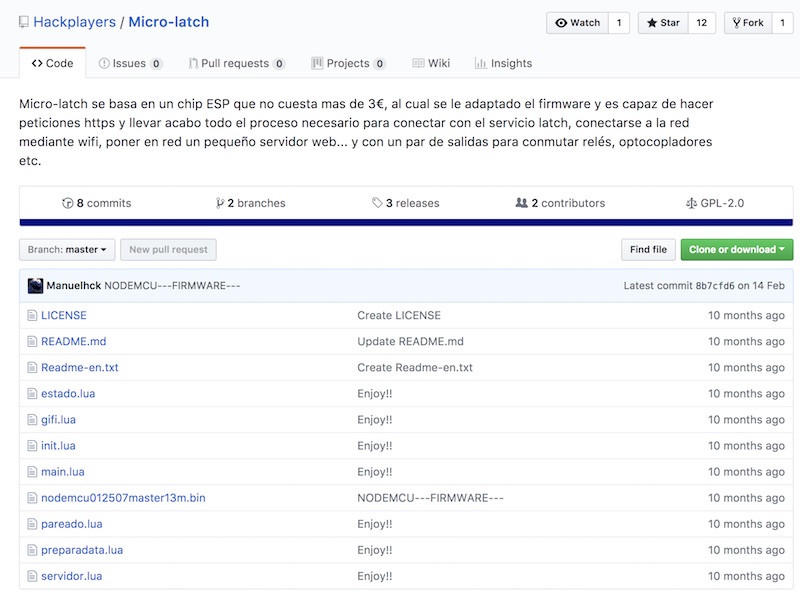Viewport: 800px width, 595px height.
Task: Click the New pull request button
Action: (168, 250)
